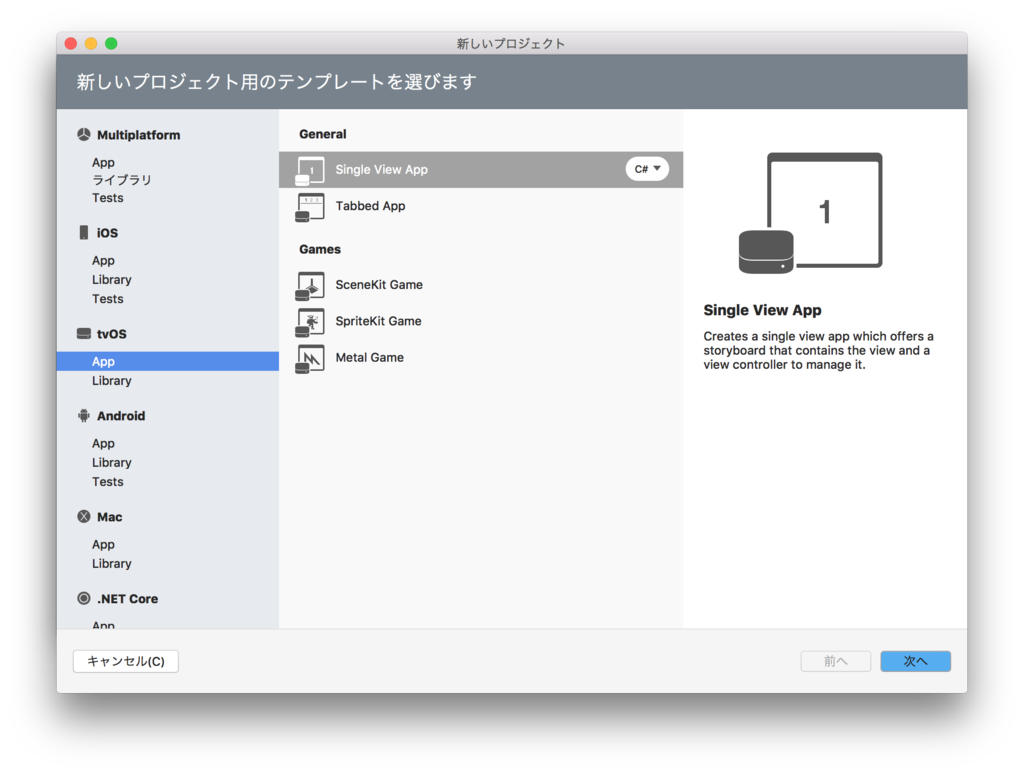Choose SpriteKit Game template

click(481, 321)
